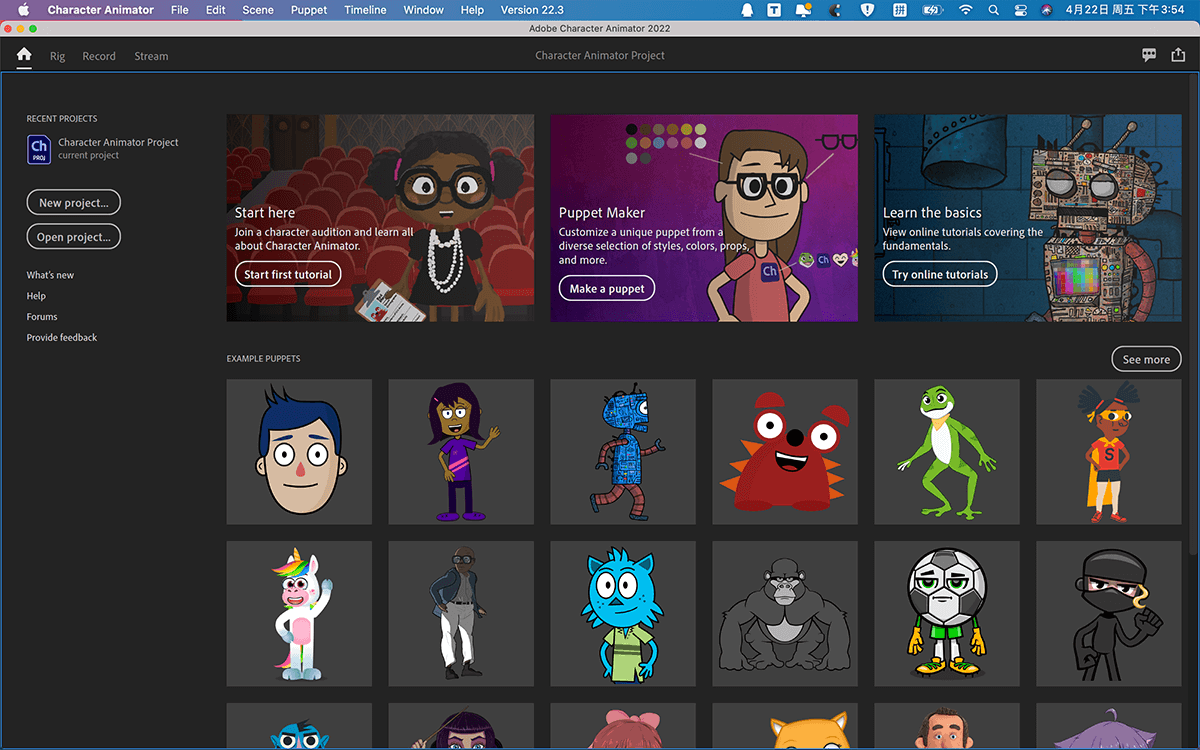Image resolution: width=1200 pixels, height=750 pixels.
Task: Open the Puppet menu
Action: (x=309, y=10)
